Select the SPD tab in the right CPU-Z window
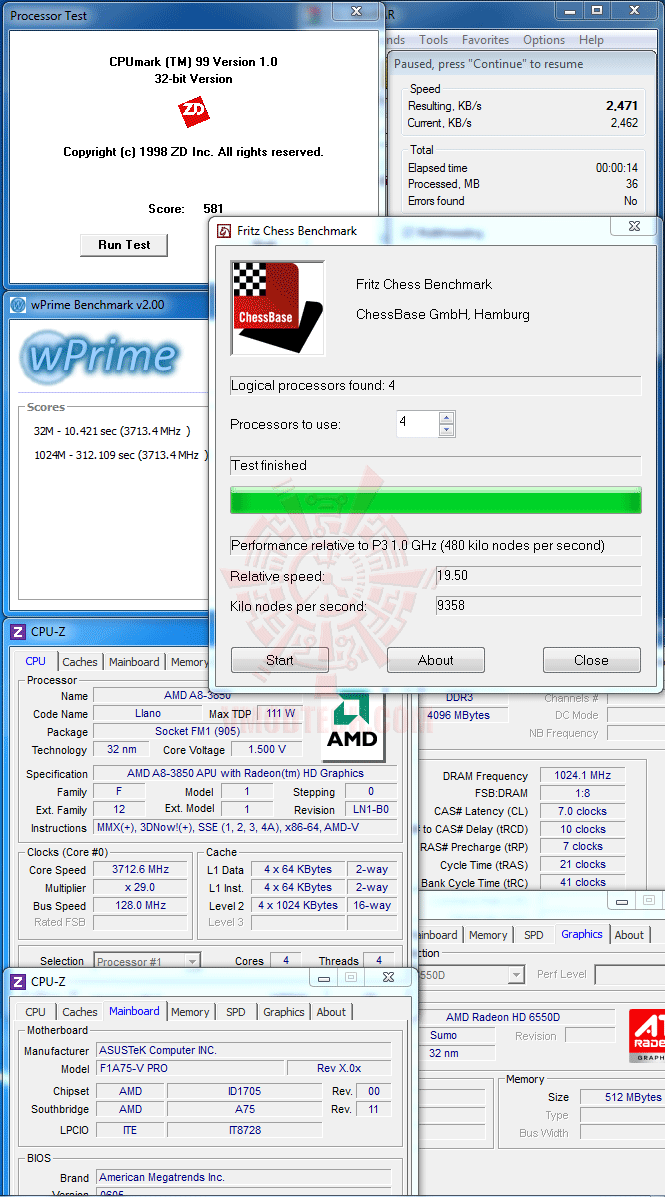Image resolution: width=665 pixels, height=1197 pixels. point(534,934)
